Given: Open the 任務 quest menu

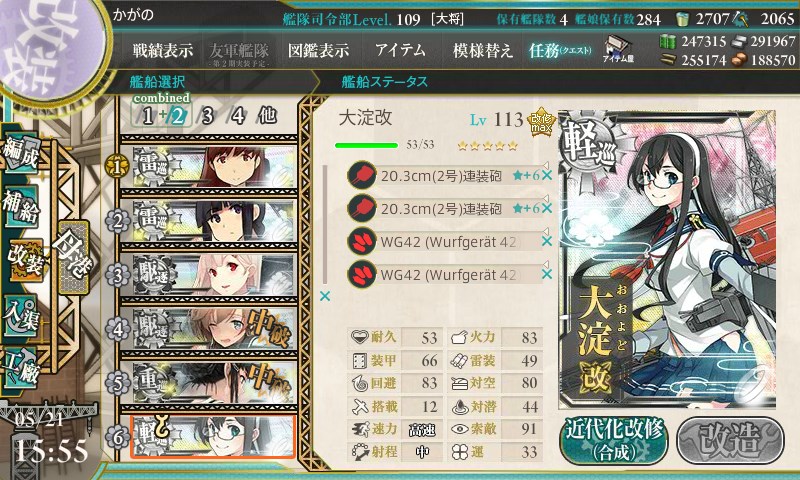Looking at the screenshot, I should point(560,50).
